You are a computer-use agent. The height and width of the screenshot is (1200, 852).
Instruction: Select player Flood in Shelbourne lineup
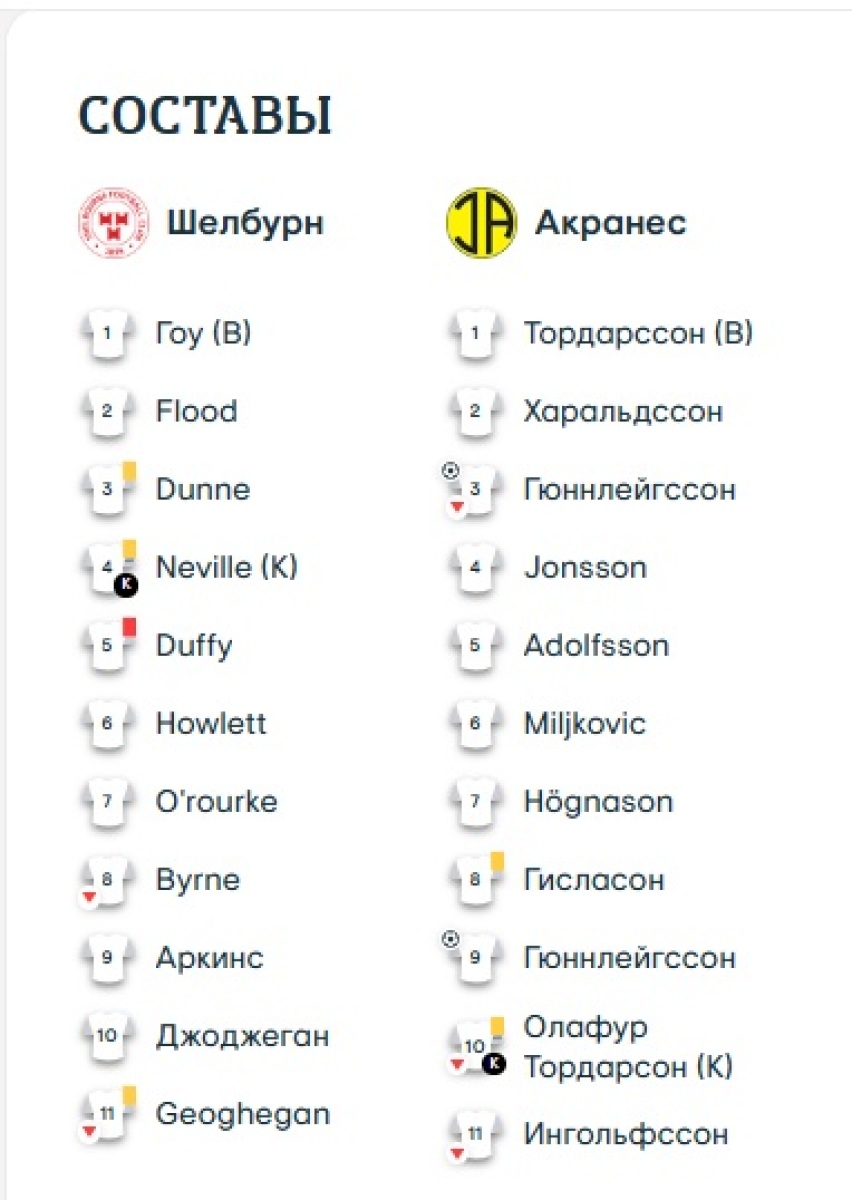(196, 411)
